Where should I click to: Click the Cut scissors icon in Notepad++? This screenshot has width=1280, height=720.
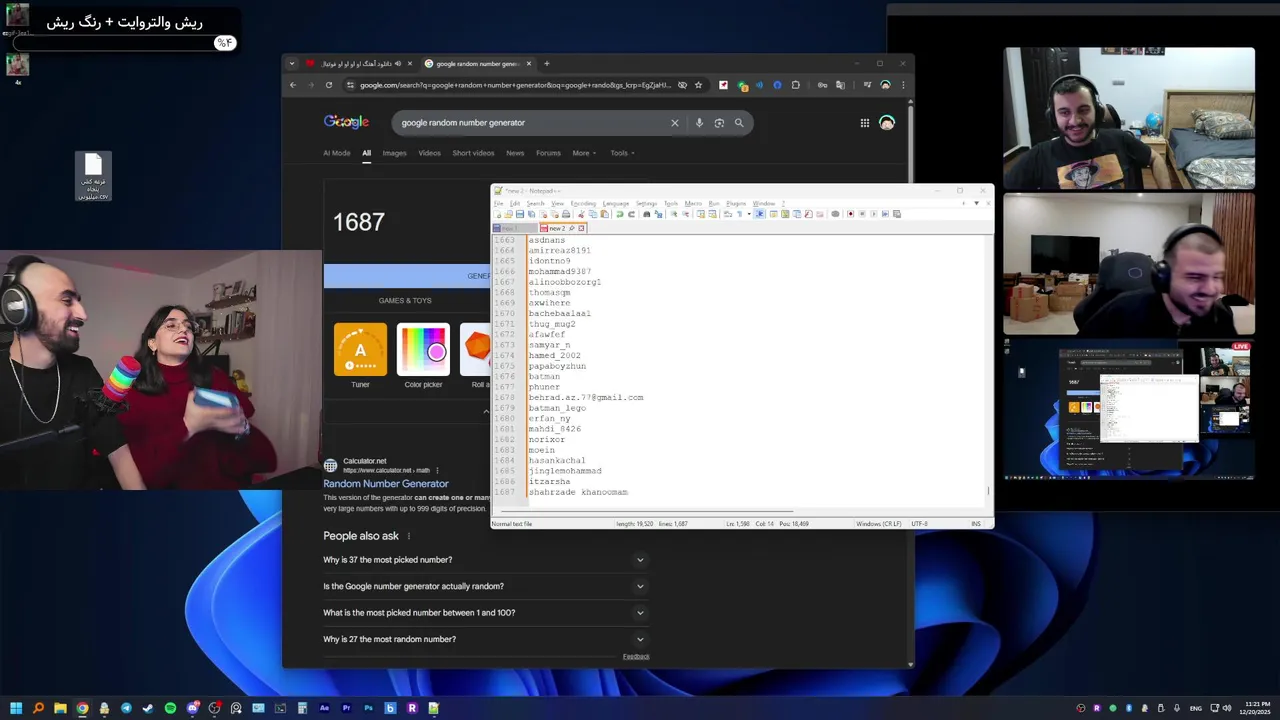point(581,214)
